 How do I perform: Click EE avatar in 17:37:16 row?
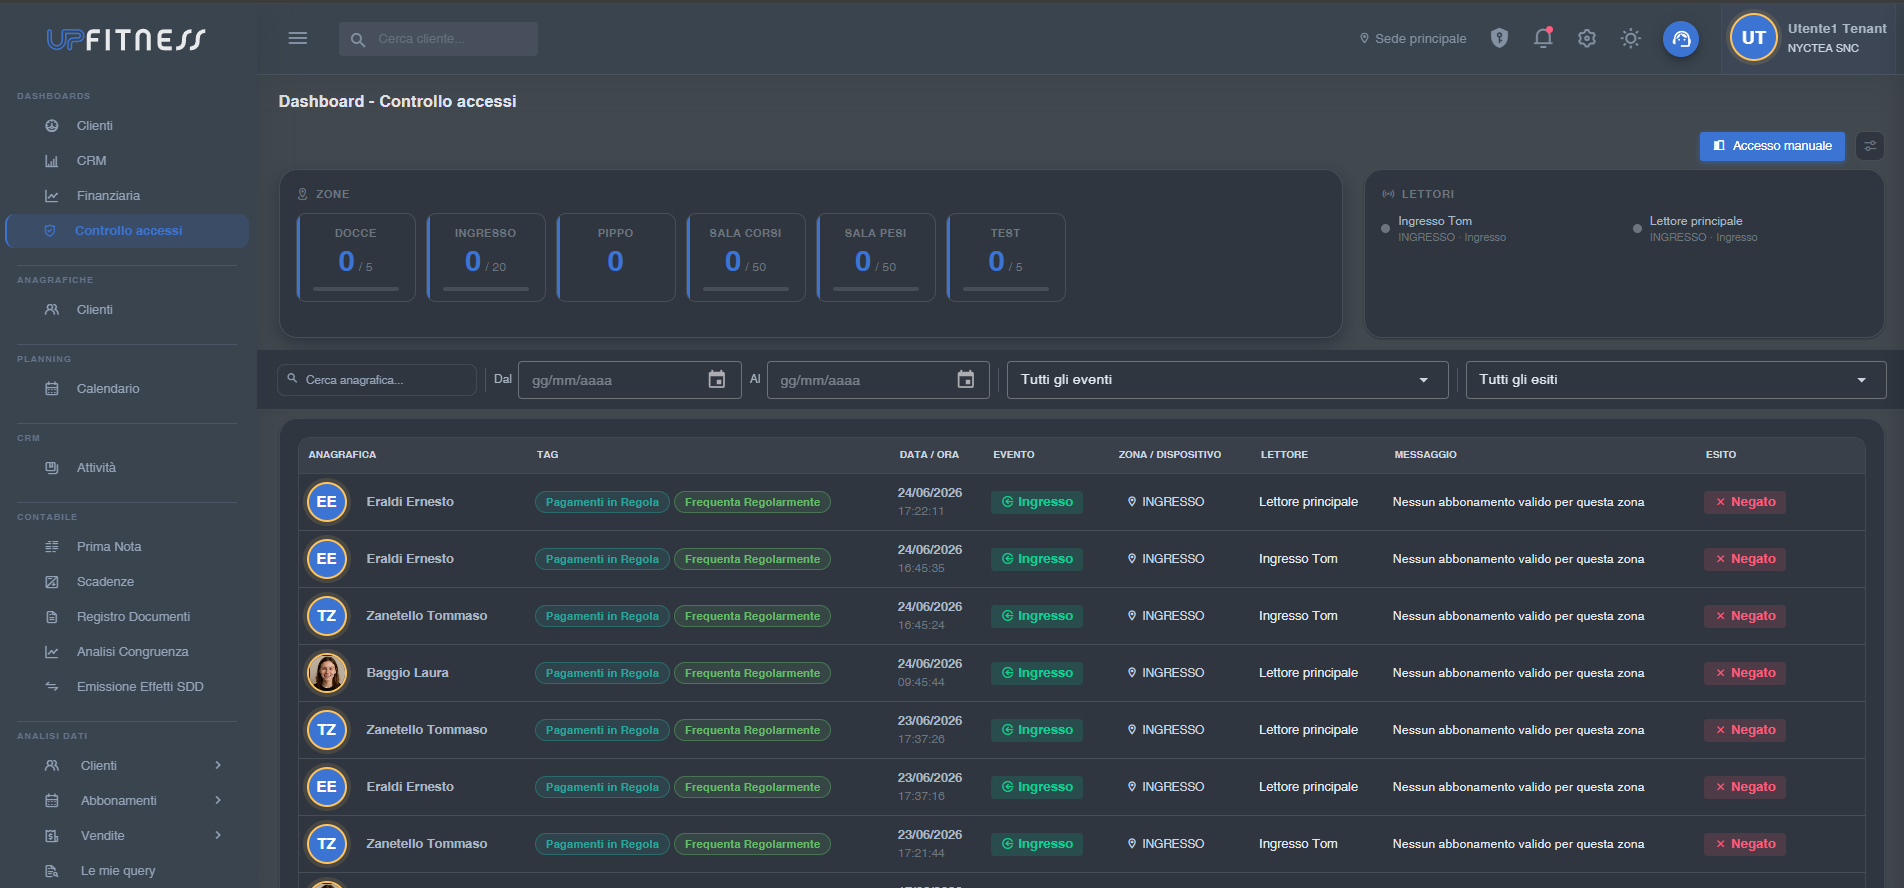coord(327,787)
